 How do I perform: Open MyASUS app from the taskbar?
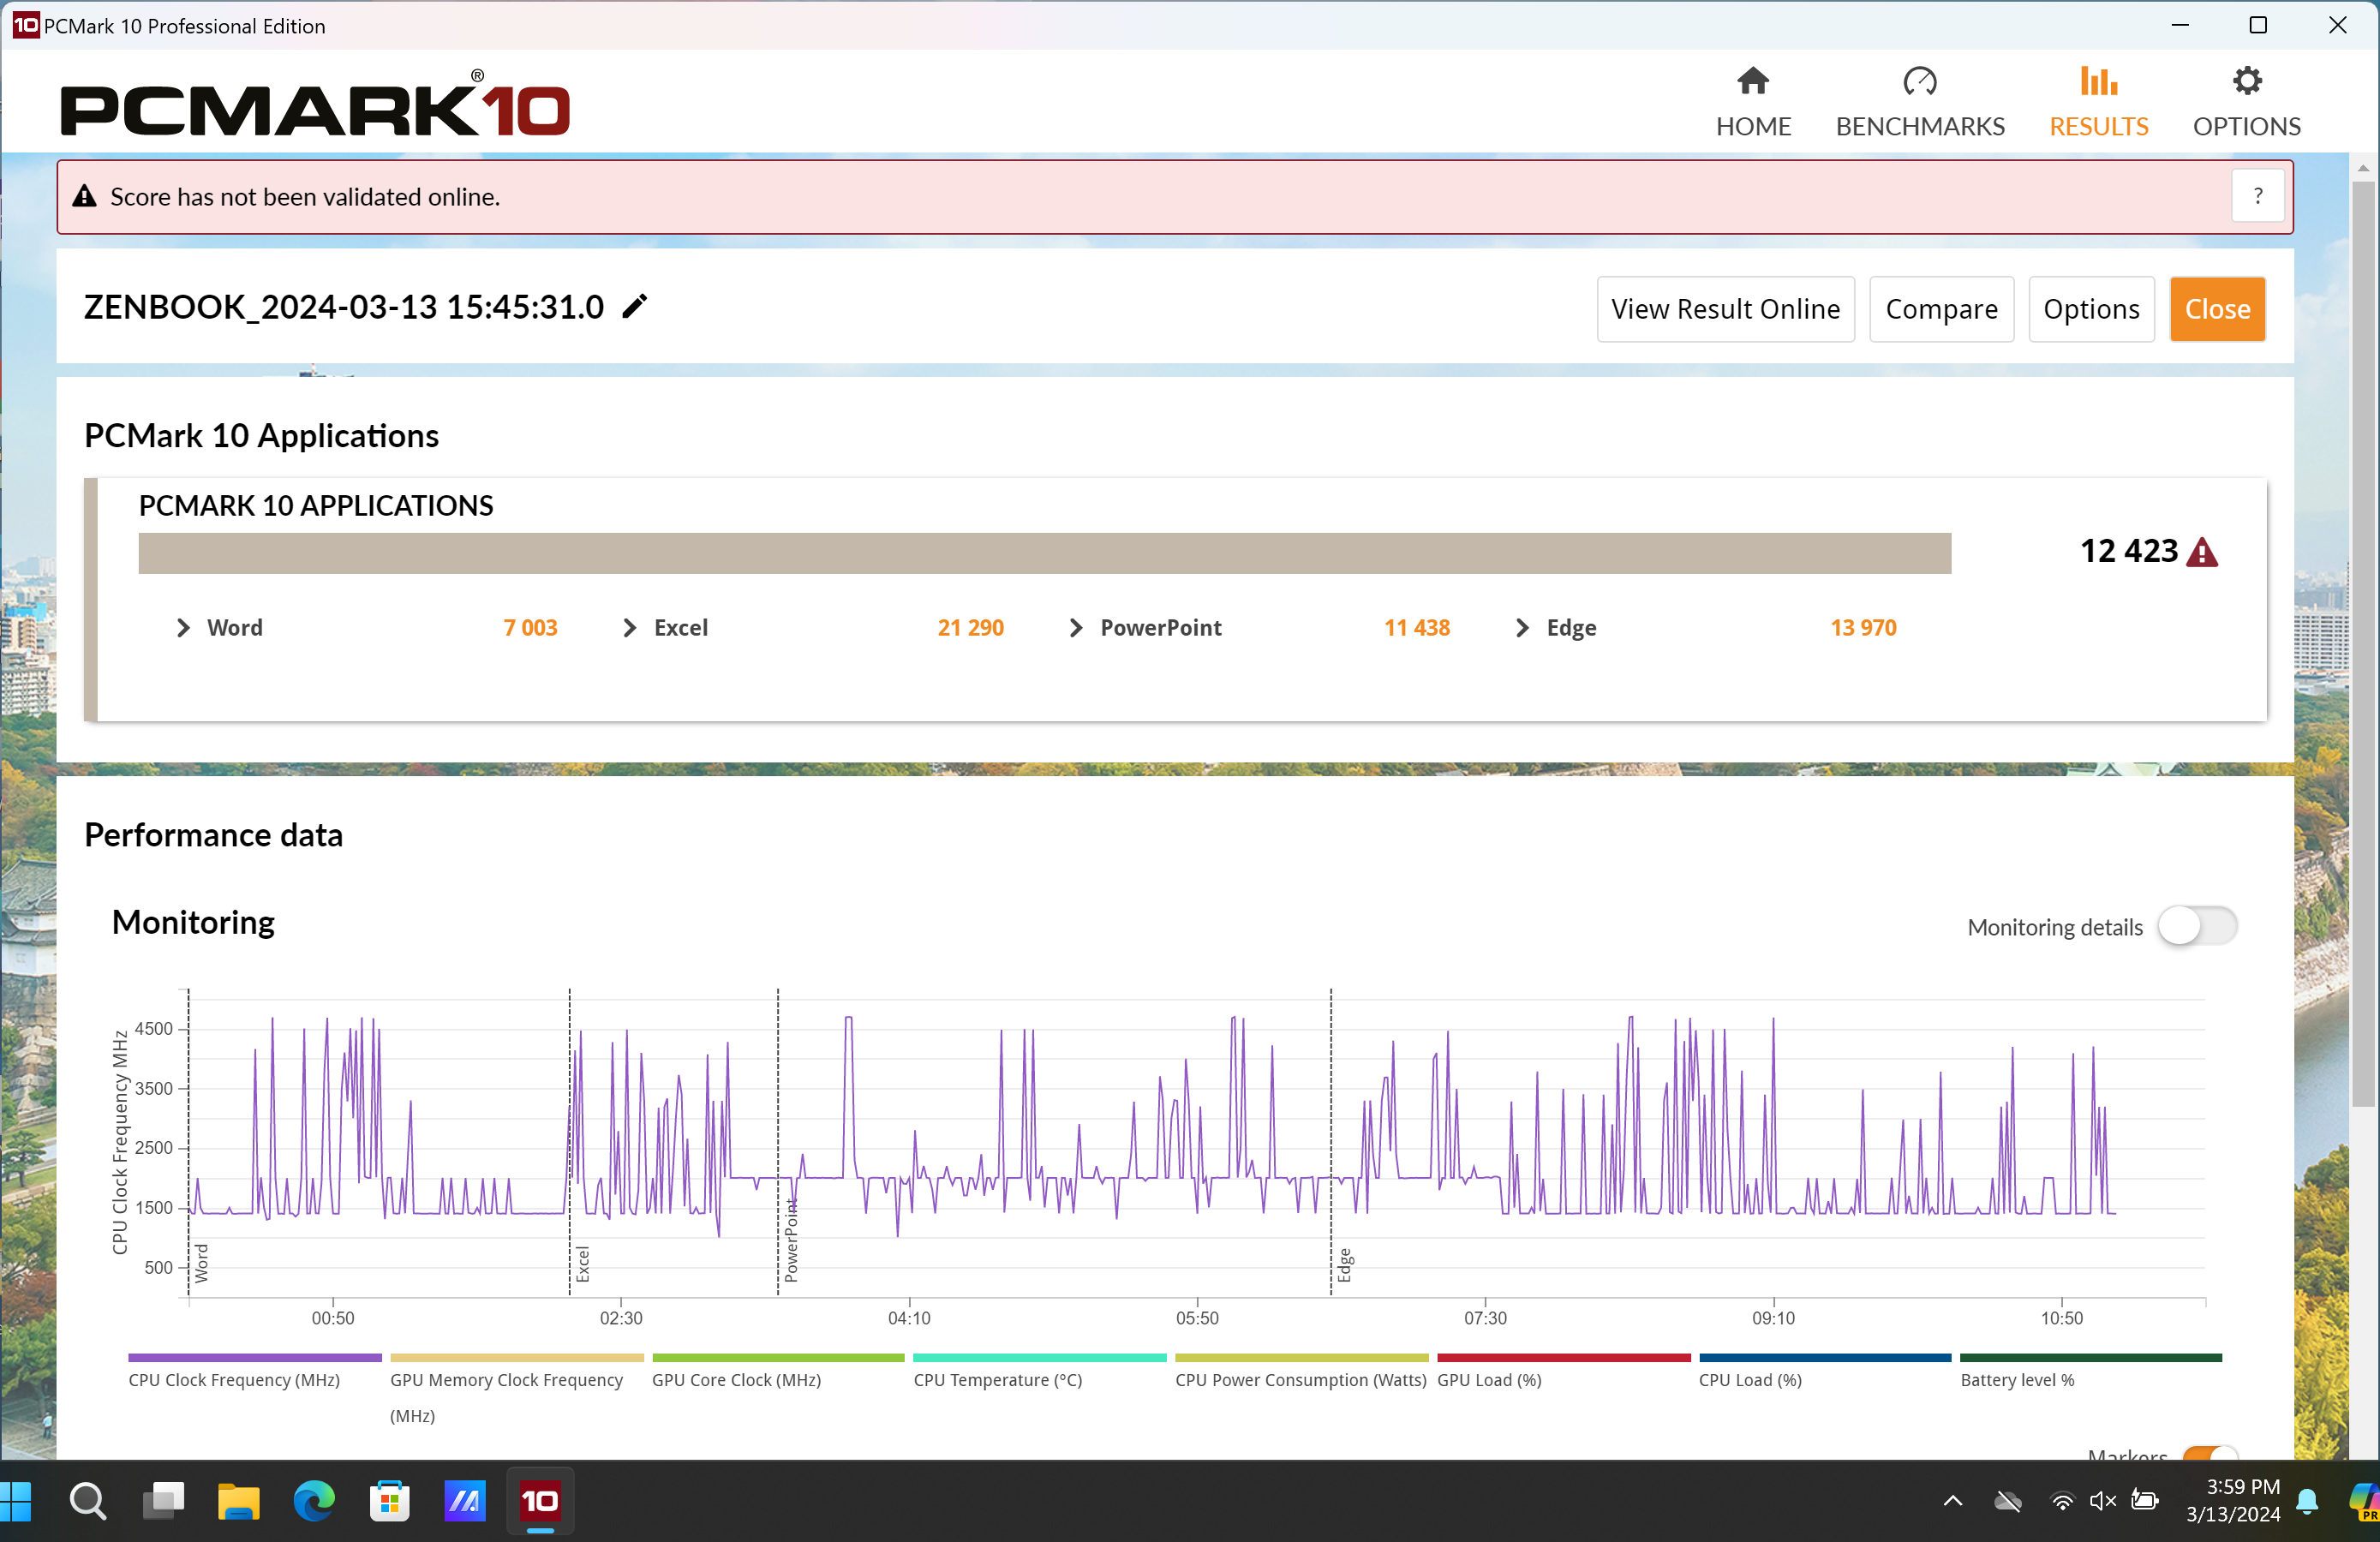(464, 1501)
